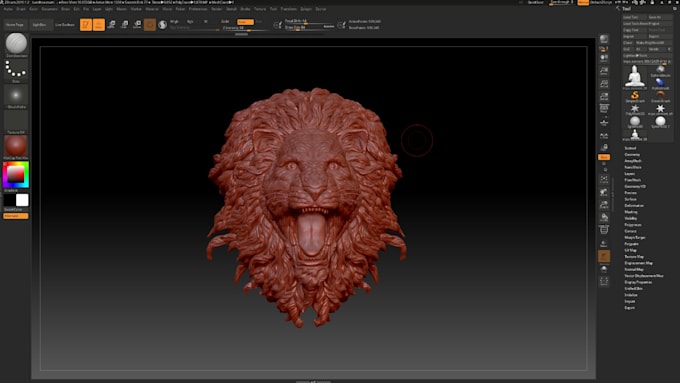Click the AAHalf icon
680x383 pixels.
(604, 96)
